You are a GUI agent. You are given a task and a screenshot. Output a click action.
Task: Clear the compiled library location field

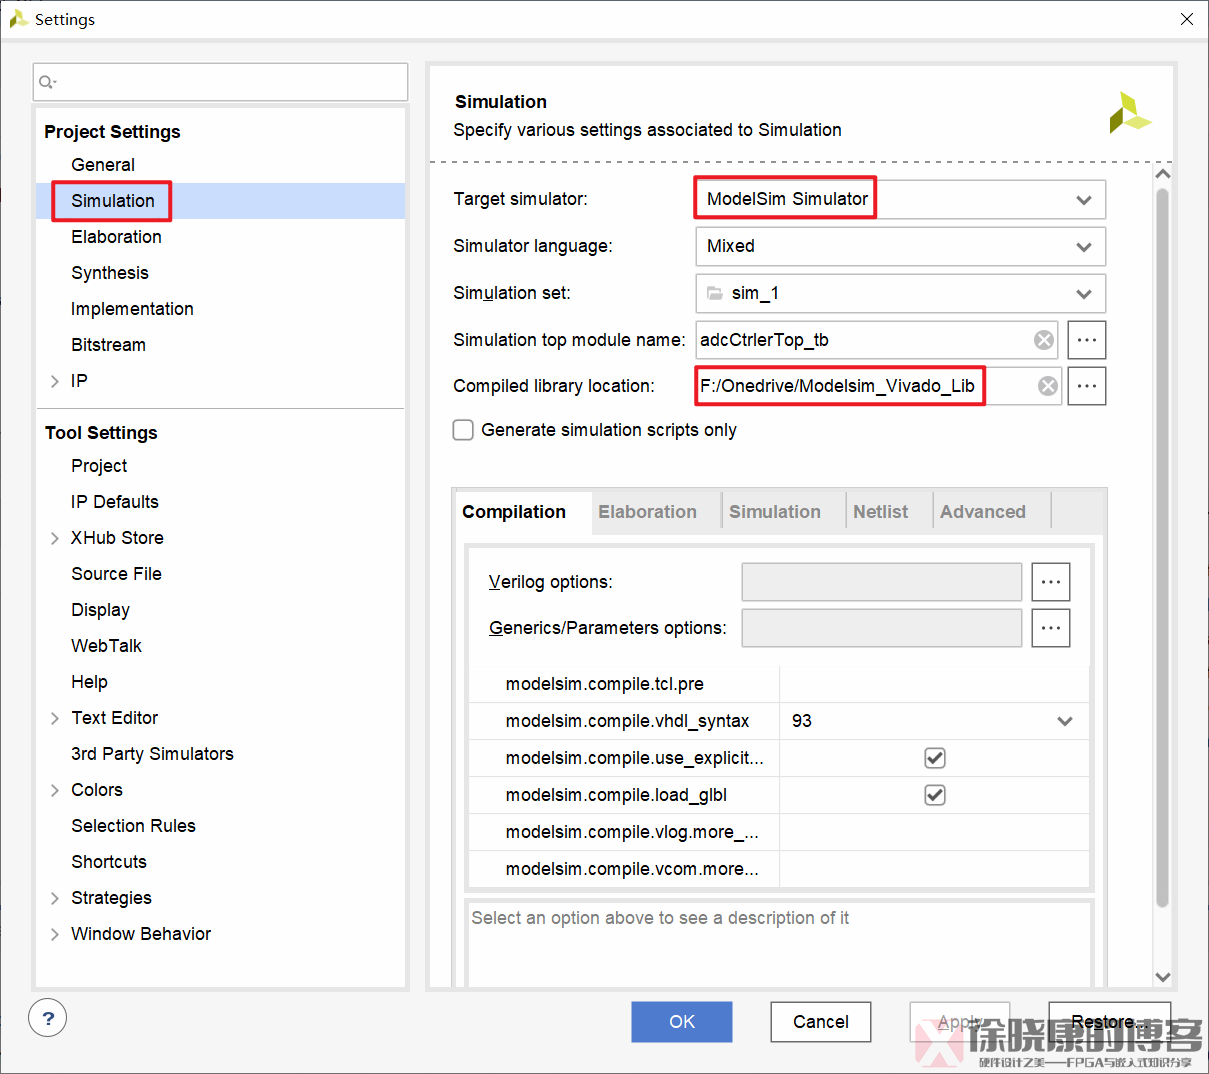tap(1047, 386)
